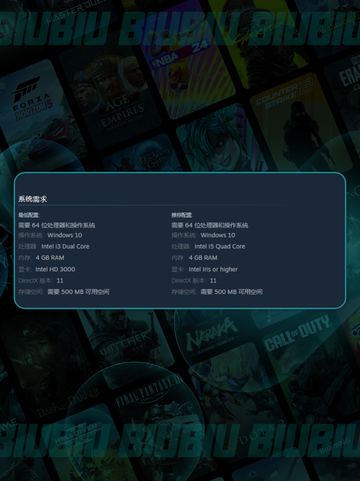Screen dimensions: 360x481
Task: Click the recommended 4 GB RAM entry
Action: pos(203,258)
